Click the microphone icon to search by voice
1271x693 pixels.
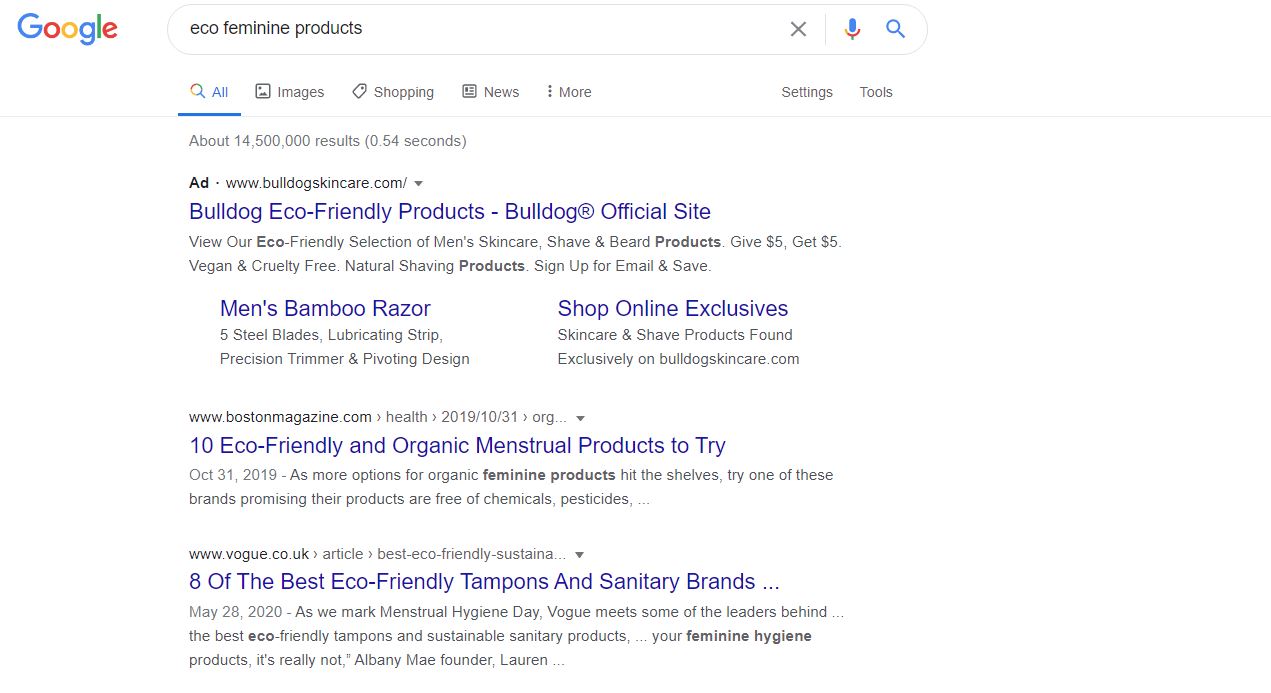click(x=852, y=28)
